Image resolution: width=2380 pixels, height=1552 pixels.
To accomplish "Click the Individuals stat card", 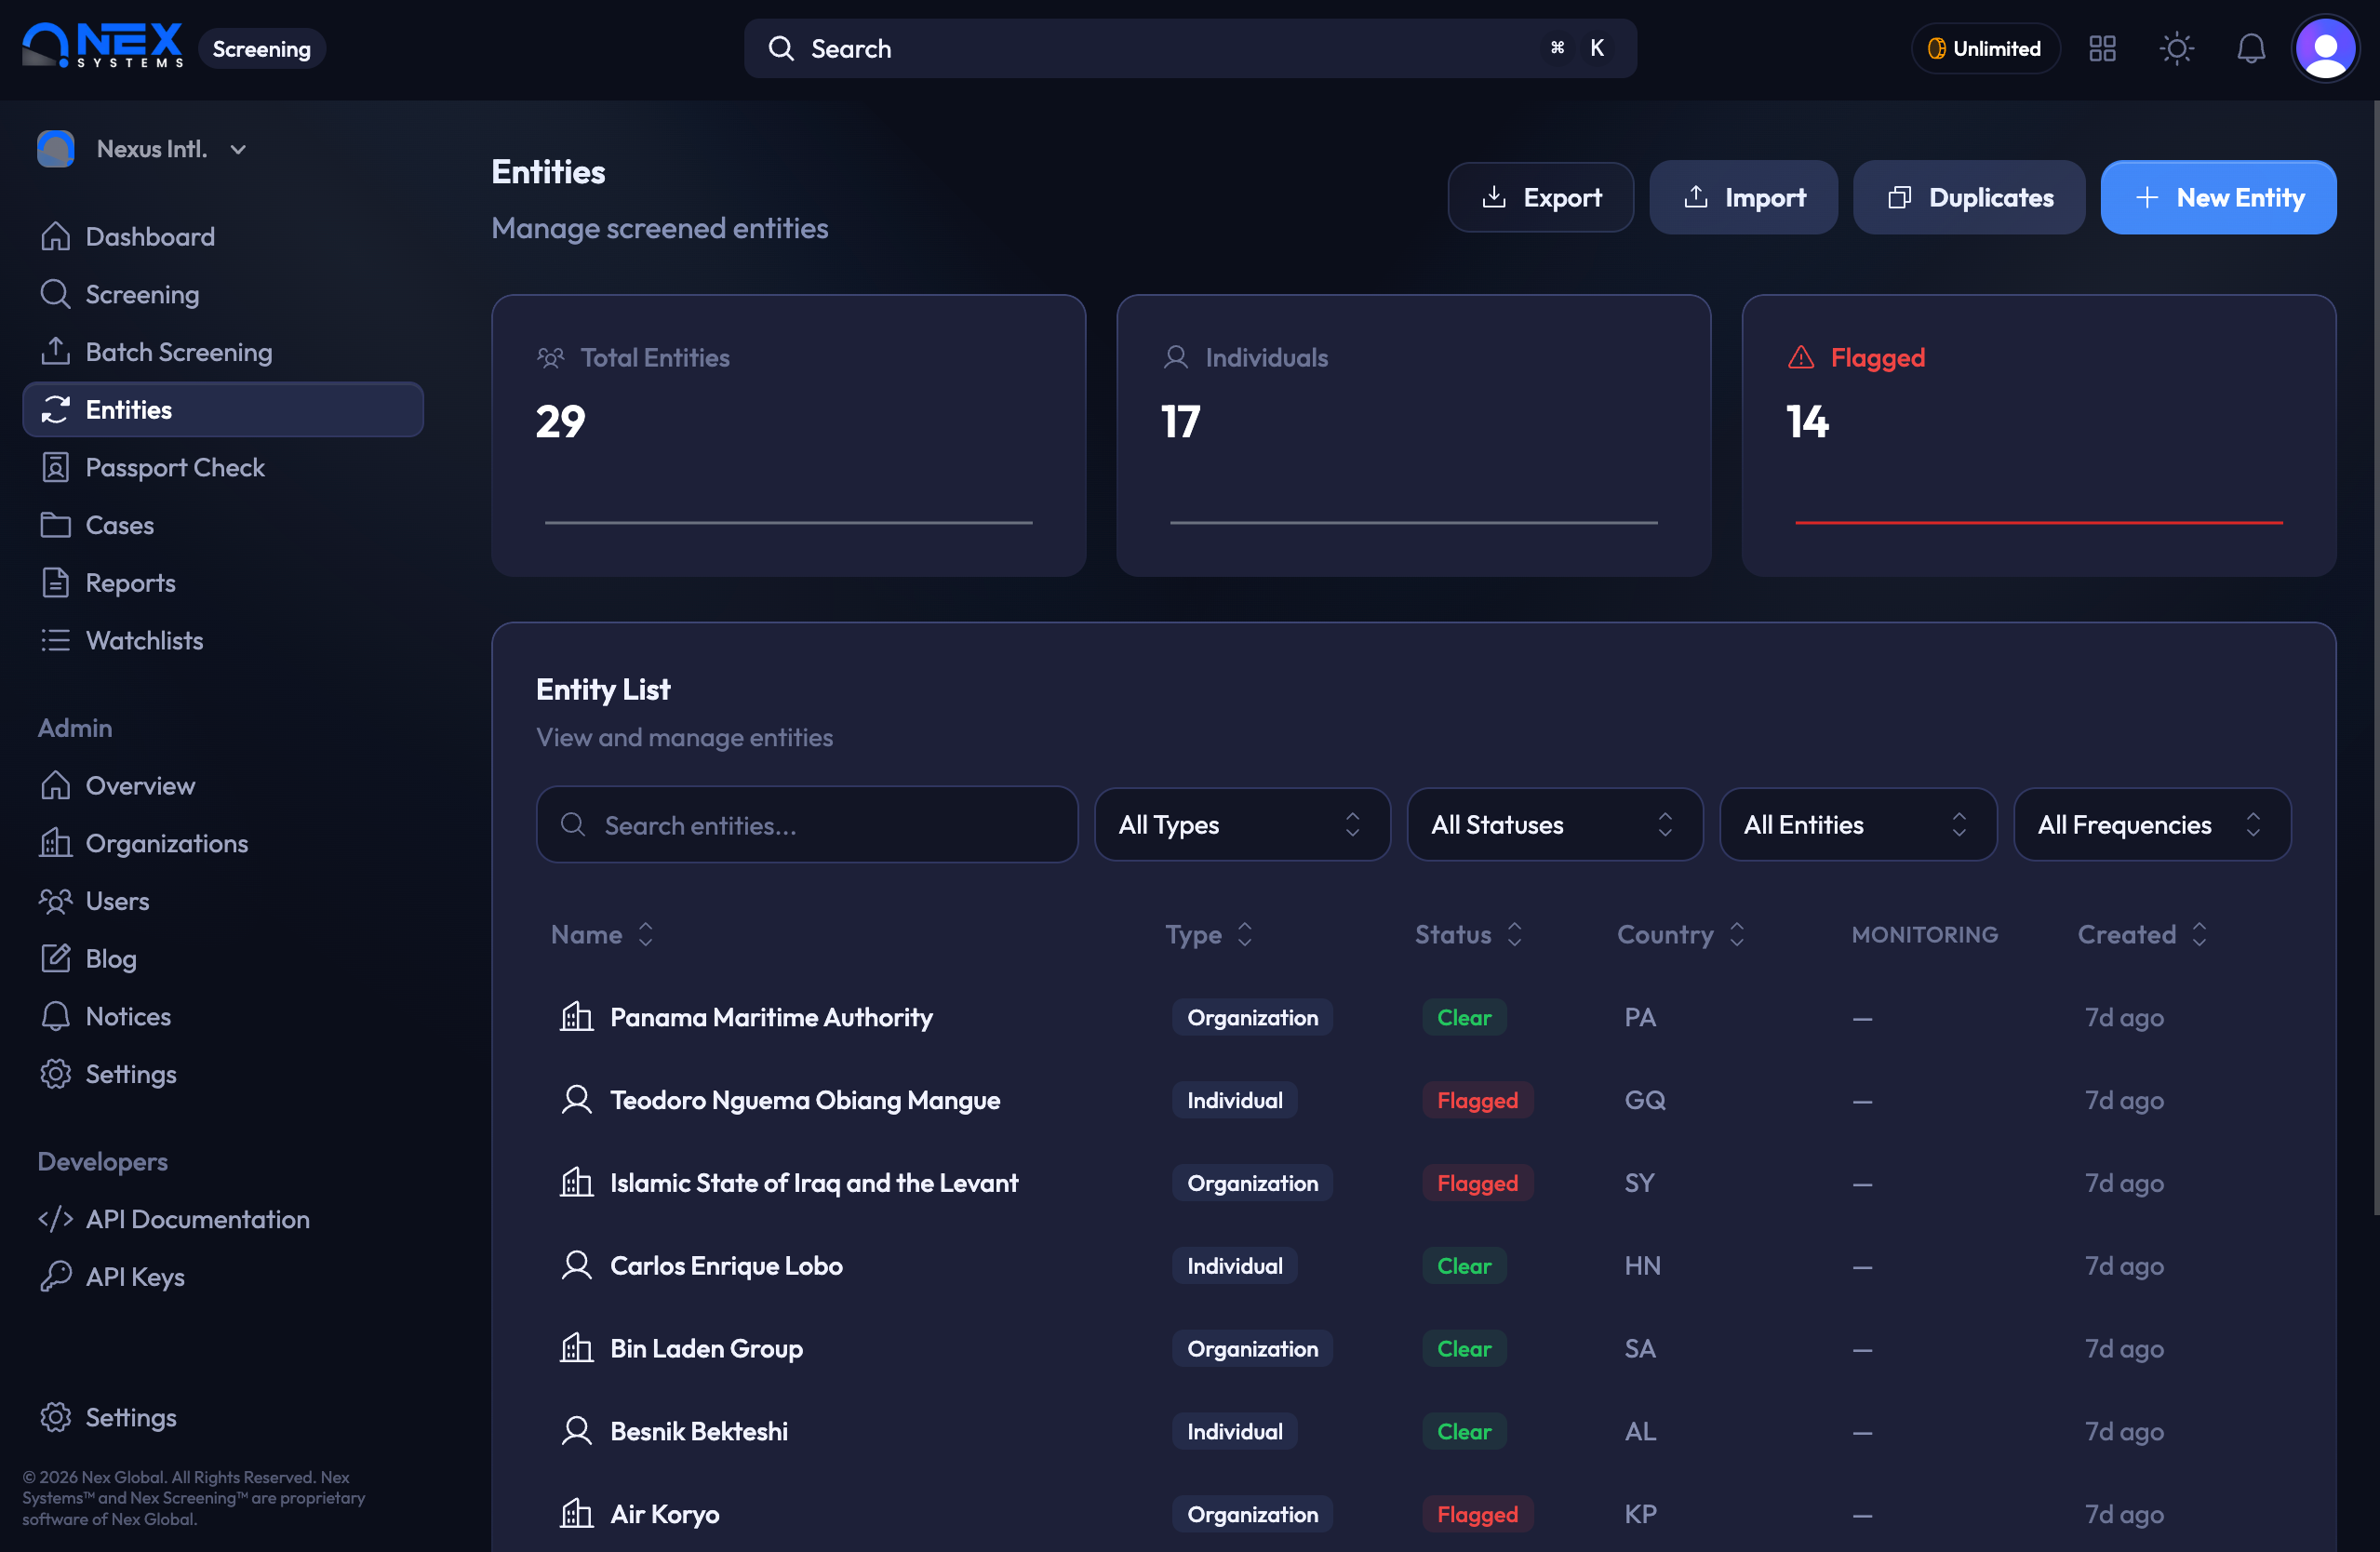I will pyautogui.click(x=1413, y=435).
